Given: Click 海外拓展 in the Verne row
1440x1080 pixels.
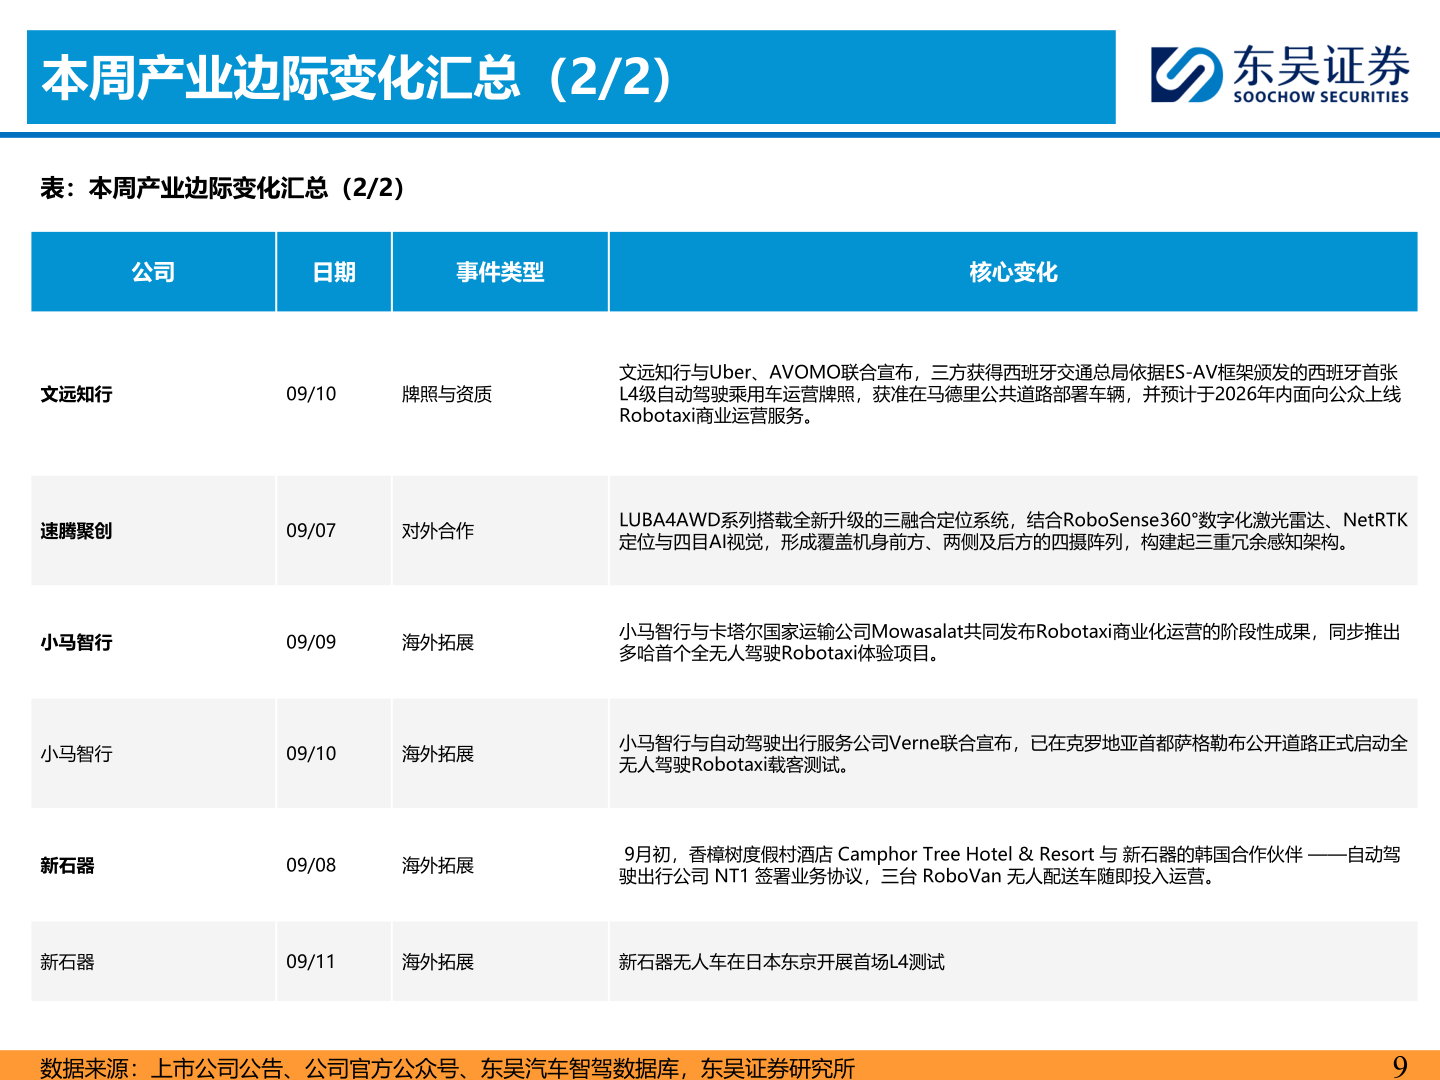Looking at the screenshot, I should coord(438,754).
